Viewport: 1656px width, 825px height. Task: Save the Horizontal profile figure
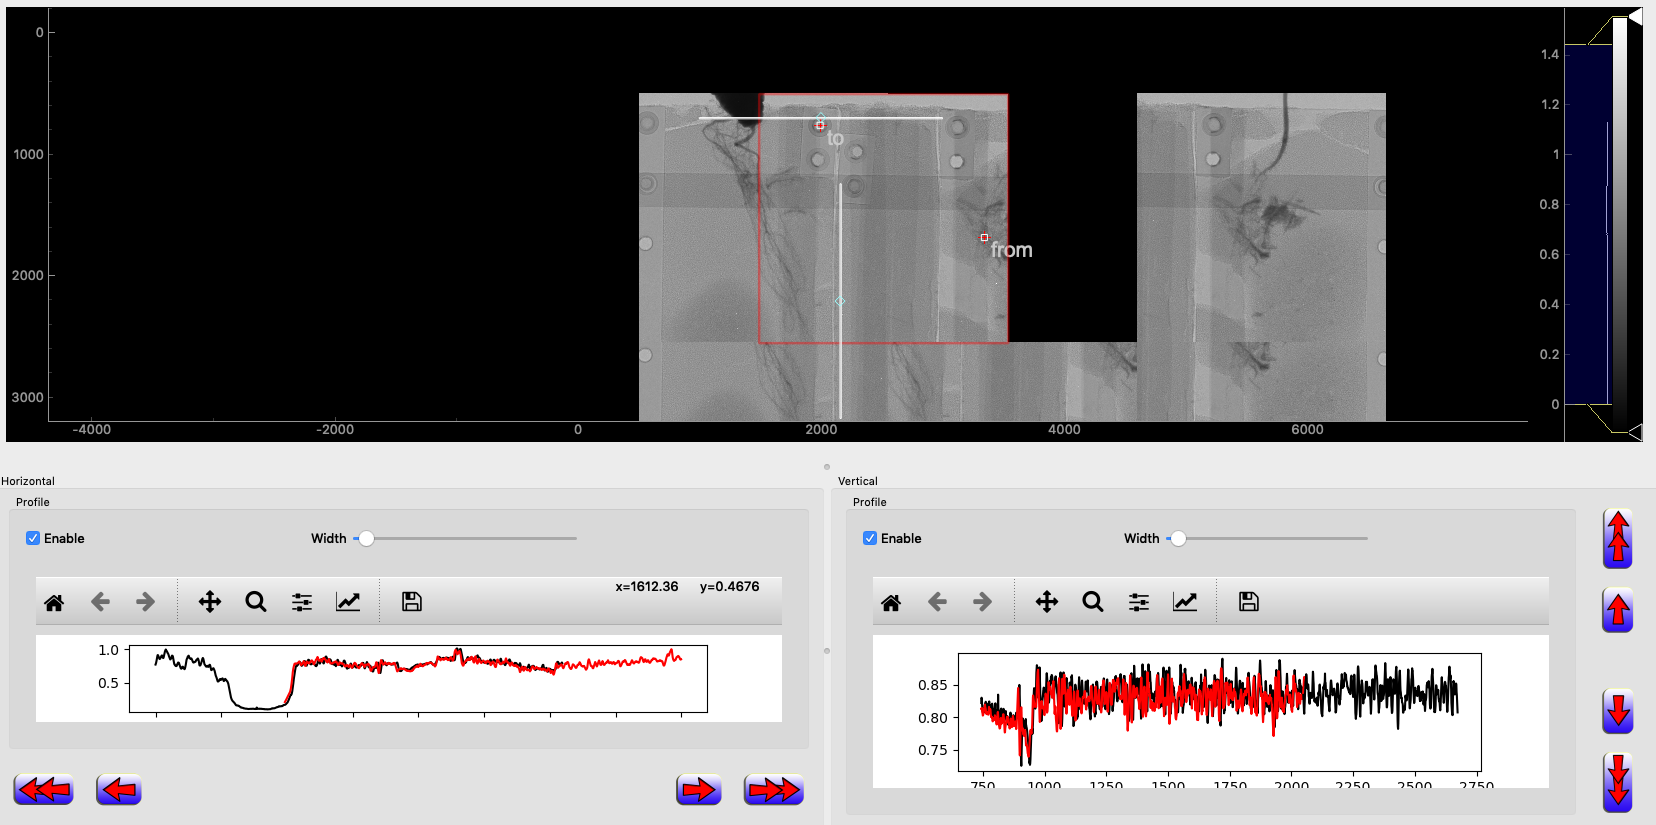[x=411, y=602]
